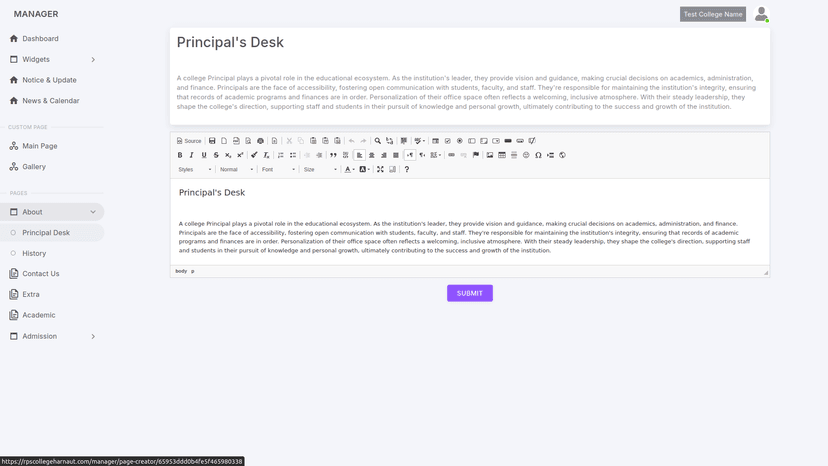Click the Print icon in editor toolbar
The height and width of the screenshot is (466, 828).
[x=260, y=141]
